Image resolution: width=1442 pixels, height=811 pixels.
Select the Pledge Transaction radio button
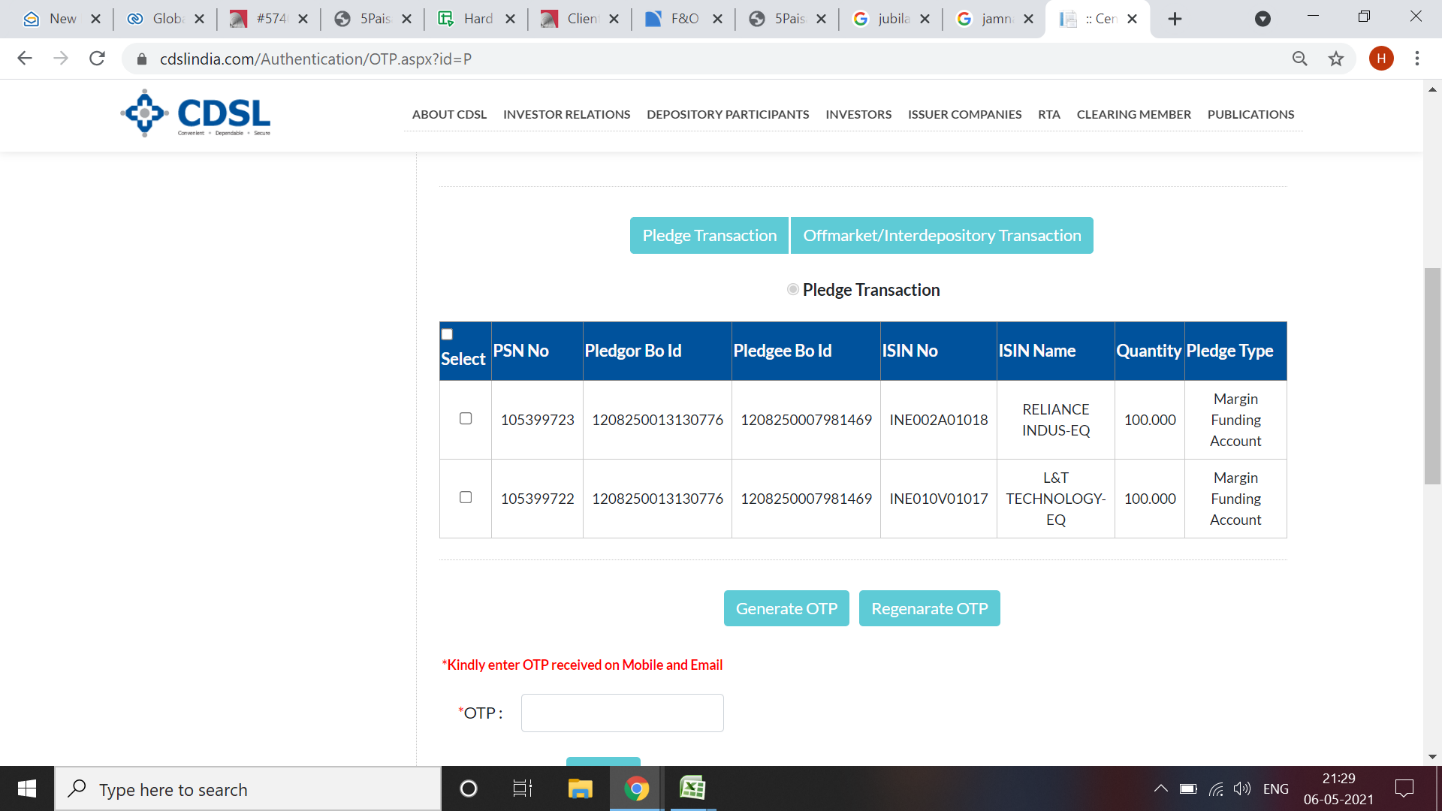pyautogui.click(x=793, y=289)
